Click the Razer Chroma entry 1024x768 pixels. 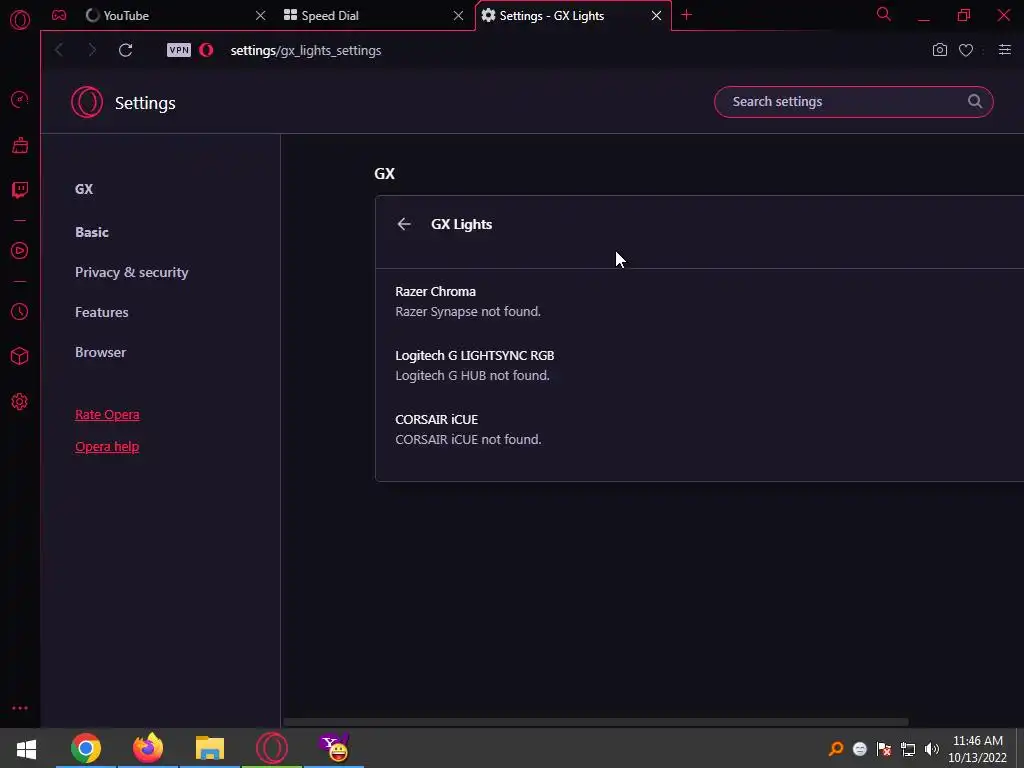[436, 291]
